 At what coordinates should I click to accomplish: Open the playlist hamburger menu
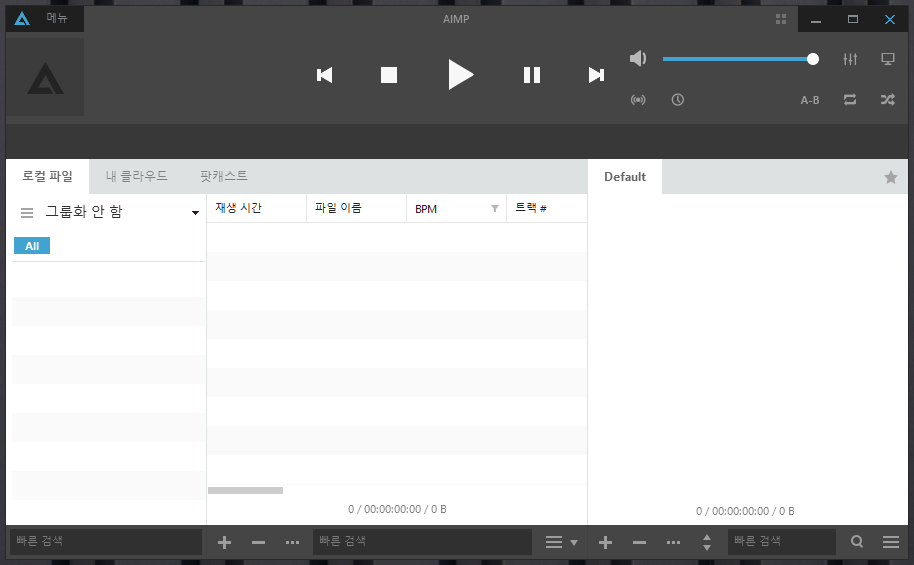coord(891,542)
